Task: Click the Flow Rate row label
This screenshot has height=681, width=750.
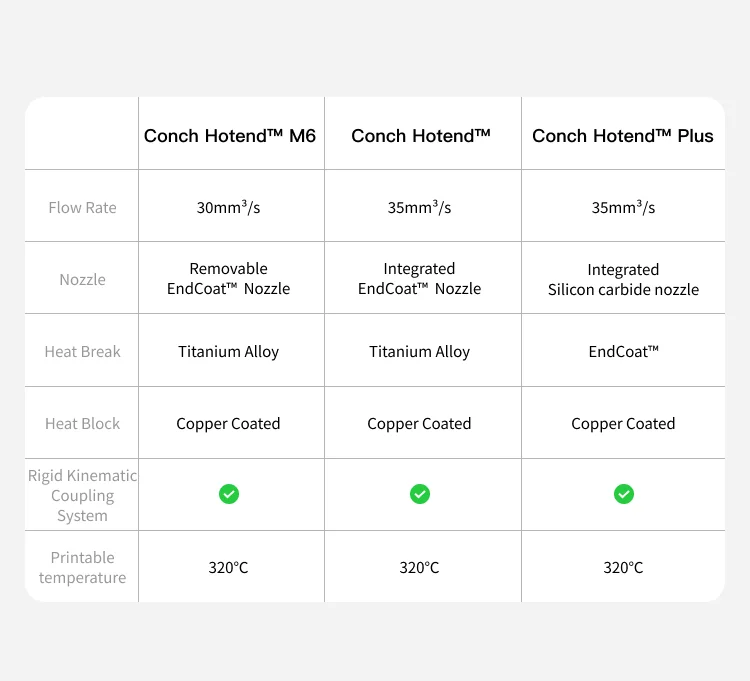Action: click(x=82, y=208)
